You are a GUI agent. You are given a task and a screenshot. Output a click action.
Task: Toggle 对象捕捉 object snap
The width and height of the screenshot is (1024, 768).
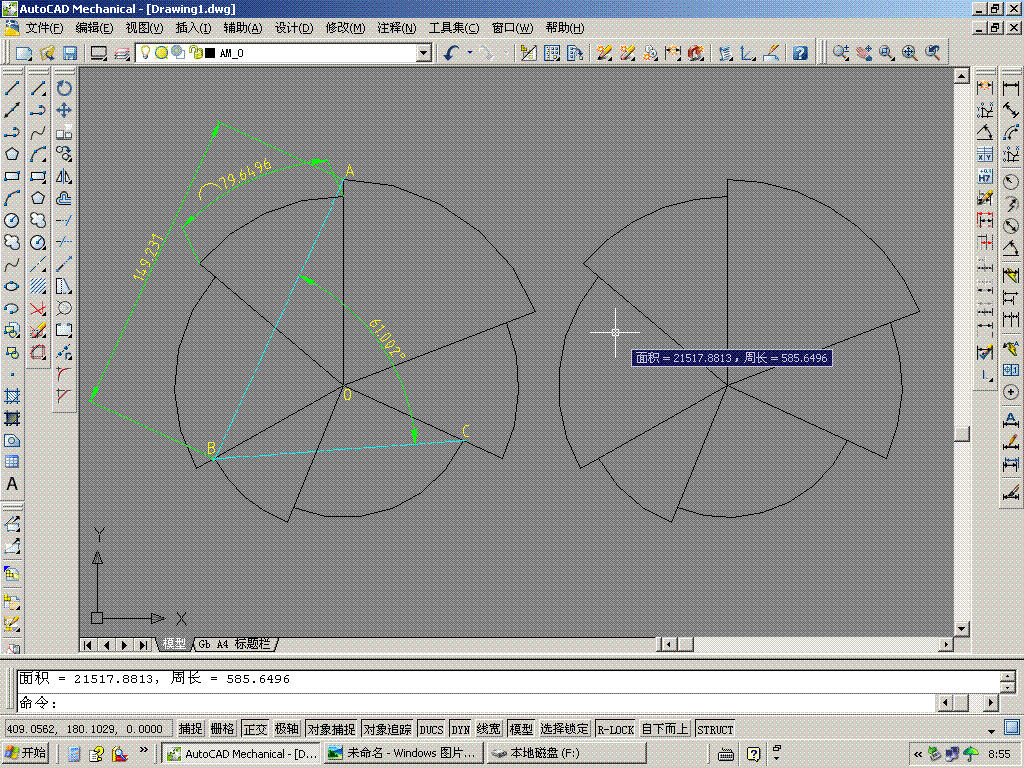coord(331,729)
